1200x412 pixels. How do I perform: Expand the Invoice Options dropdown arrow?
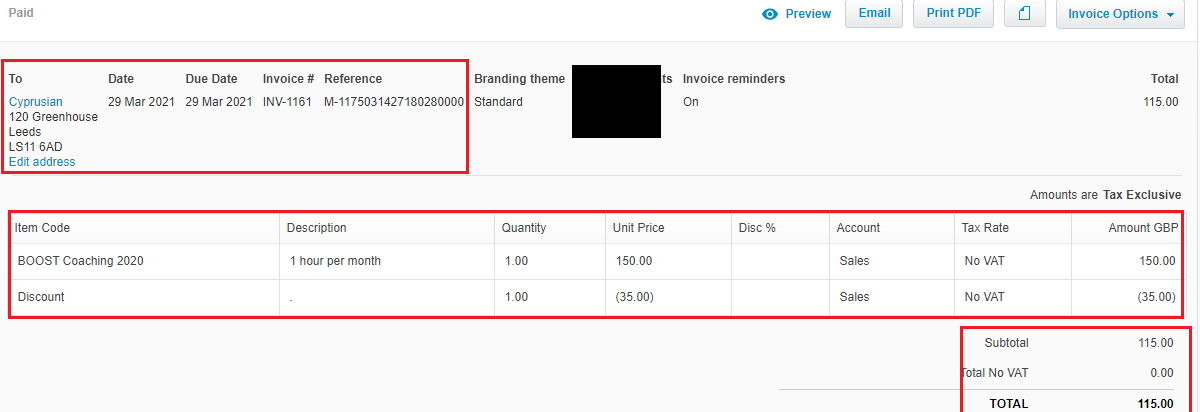point(1169,15)
